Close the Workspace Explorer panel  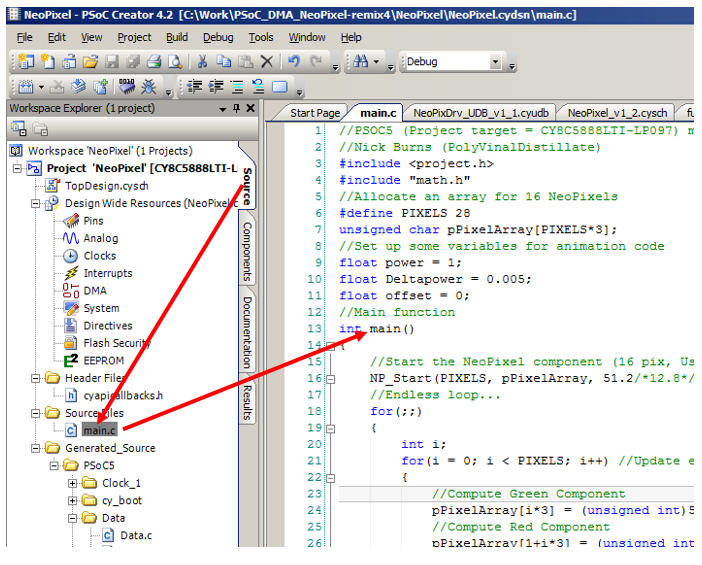pos(250,108)
